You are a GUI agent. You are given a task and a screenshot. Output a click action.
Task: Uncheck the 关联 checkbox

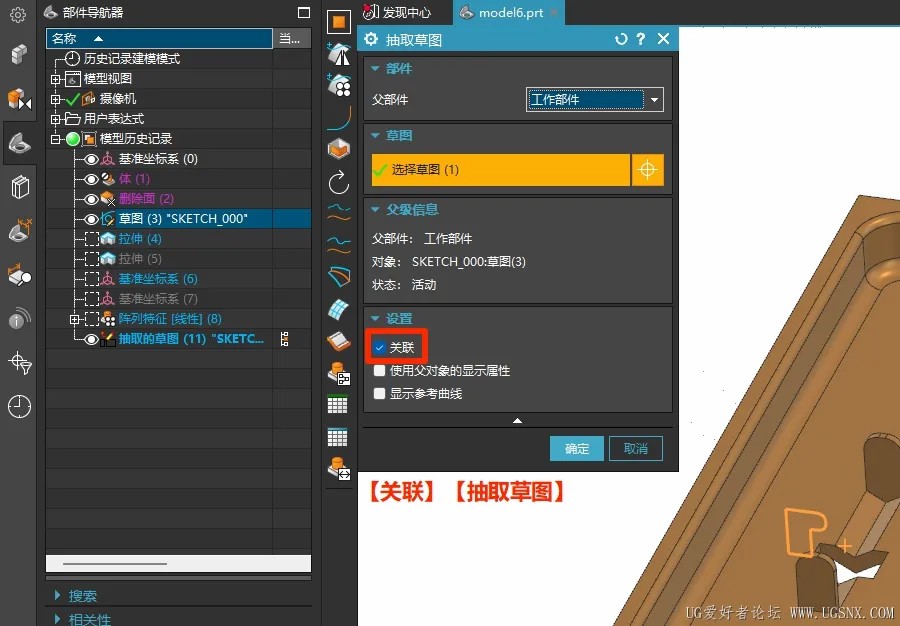tap(379, 347)
